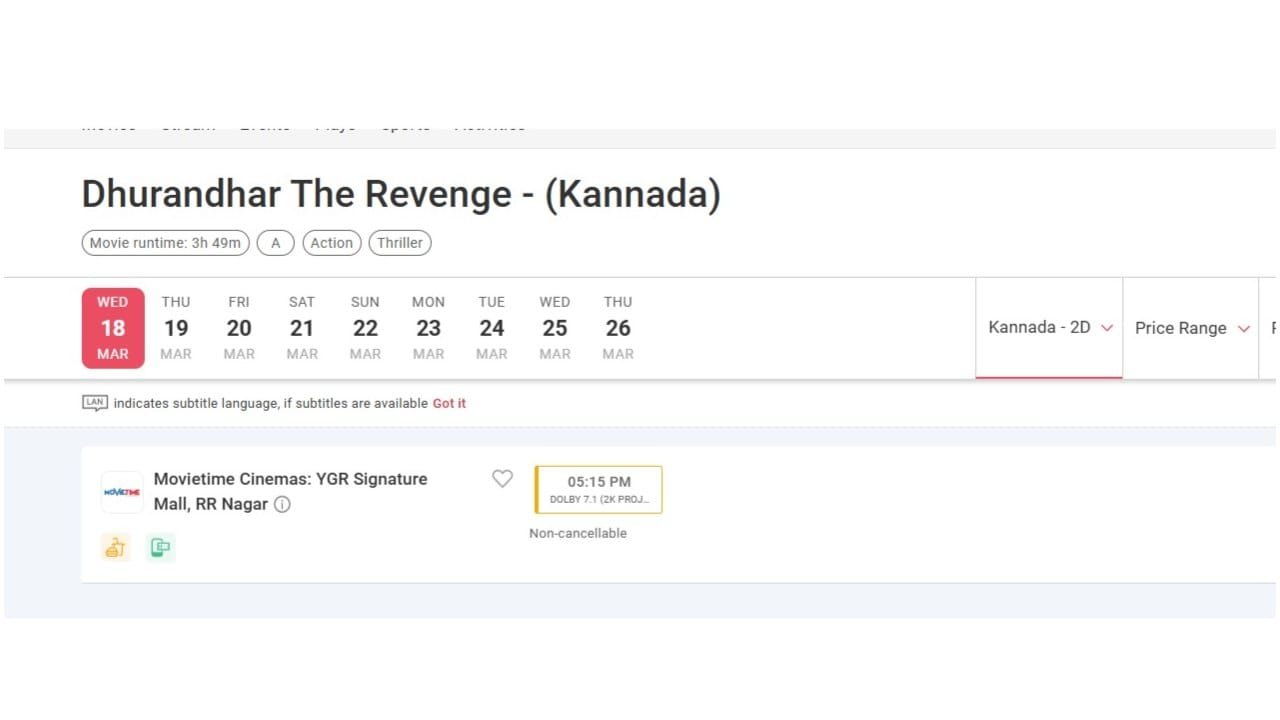
Task: Select Friday 20 March date
Action: point(239,328)
